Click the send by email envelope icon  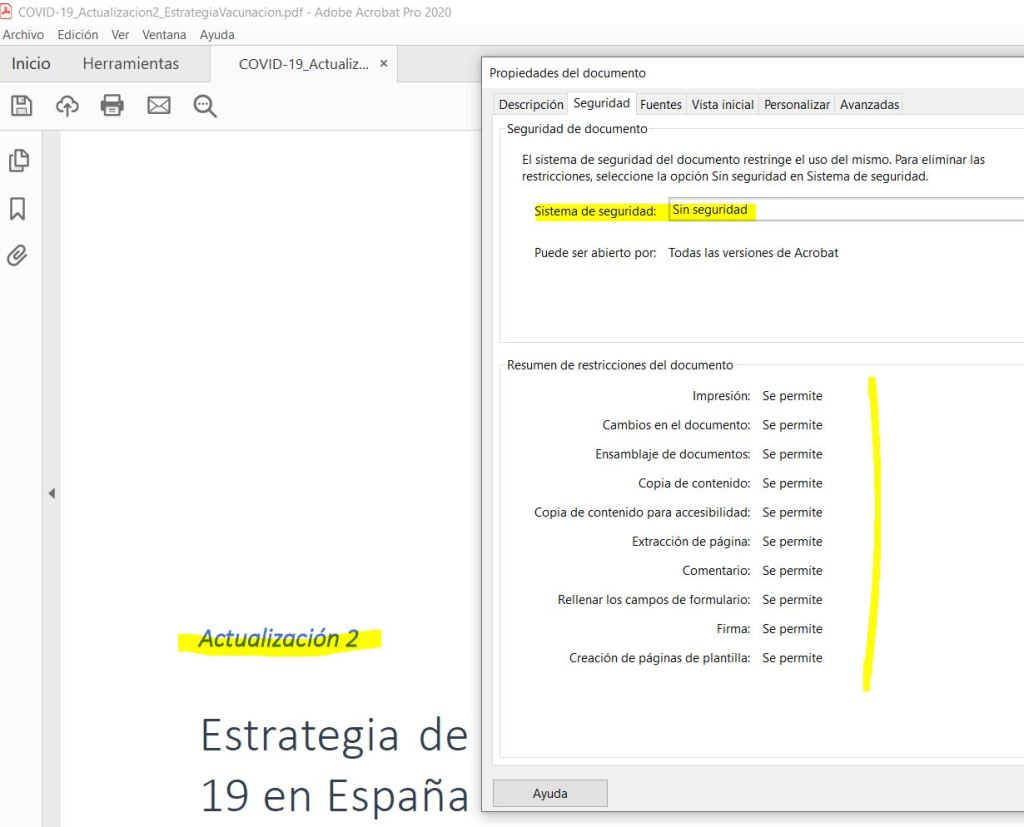[x=159, y=105]
